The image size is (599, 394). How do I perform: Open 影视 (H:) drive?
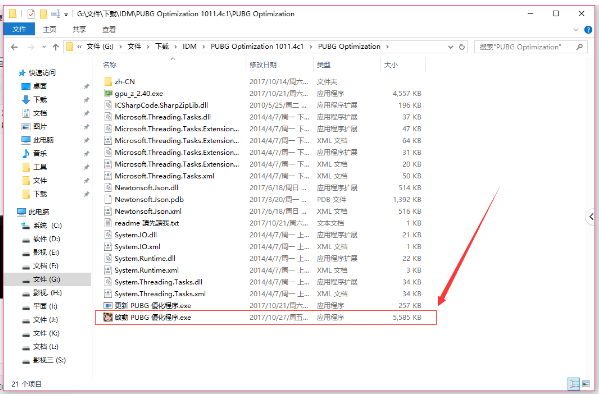pos(47,293)
